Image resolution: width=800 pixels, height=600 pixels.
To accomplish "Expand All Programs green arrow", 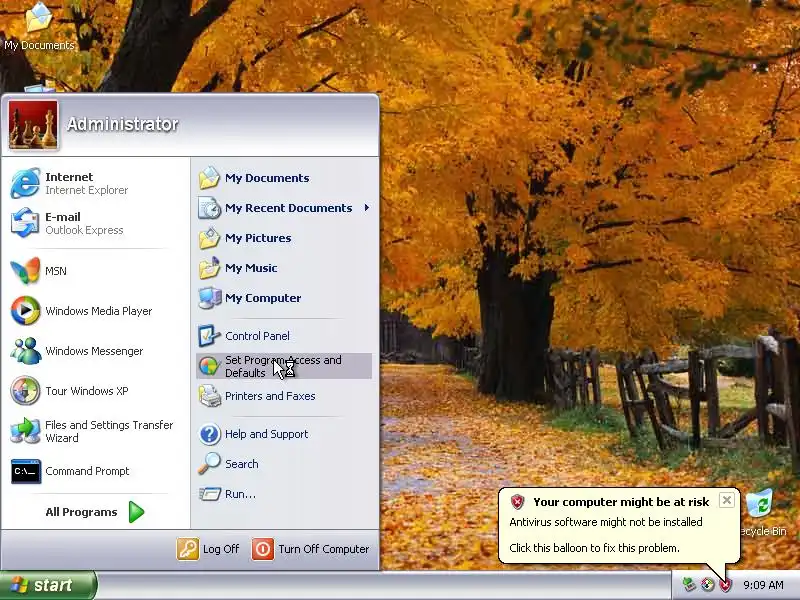I will click(x=136, y=512).
